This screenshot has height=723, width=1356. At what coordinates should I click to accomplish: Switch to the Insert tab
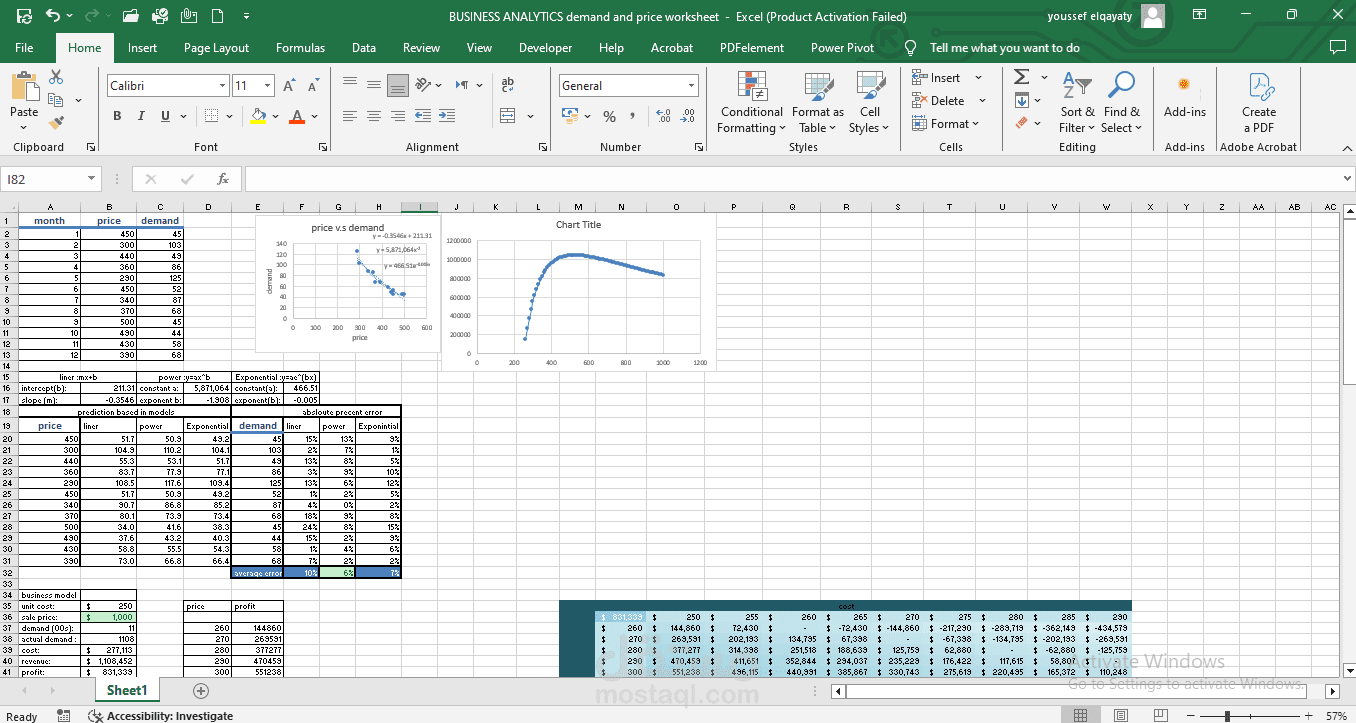(142, 47)
